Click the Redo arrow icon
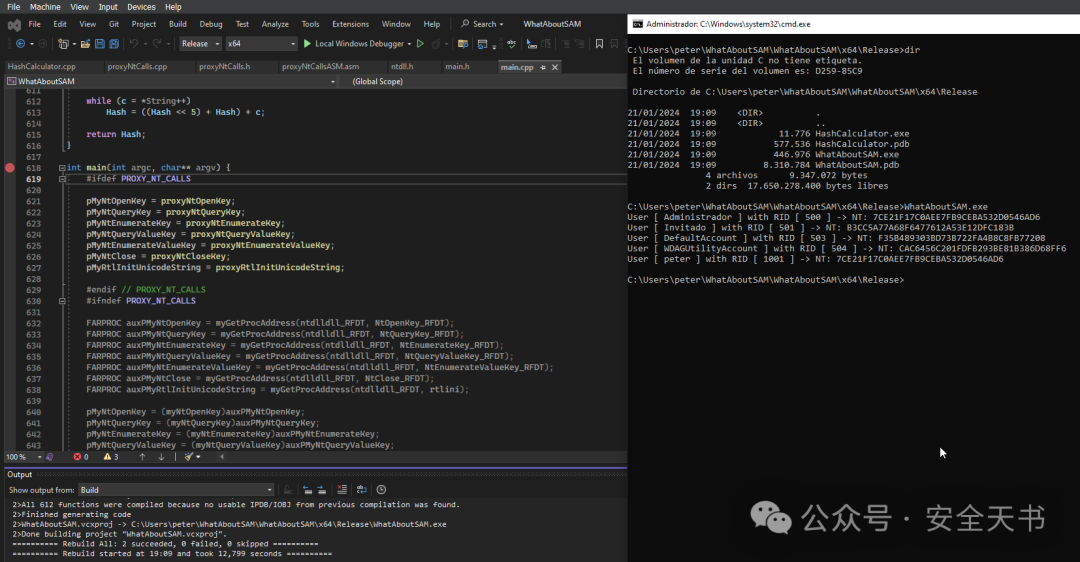1080x562 pixels. 157,43
